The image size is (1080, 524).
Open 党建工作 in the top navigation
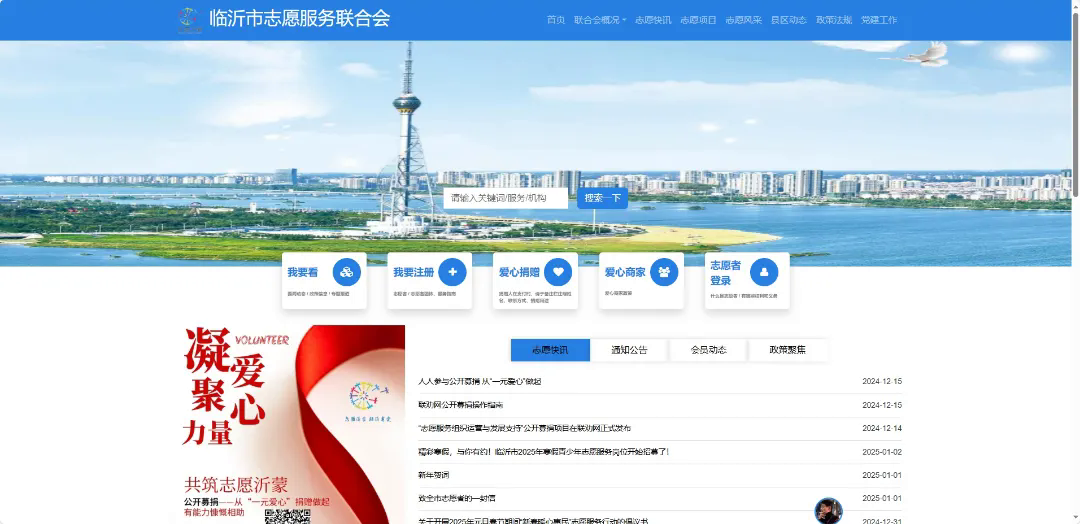coord(879,20)
